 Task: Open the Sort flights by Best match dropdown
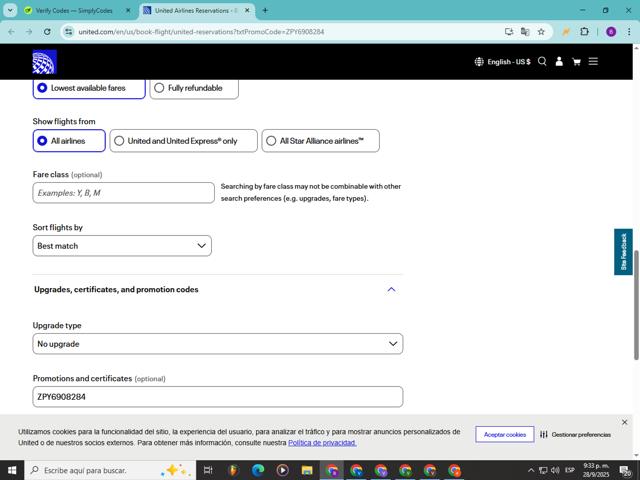122,246
